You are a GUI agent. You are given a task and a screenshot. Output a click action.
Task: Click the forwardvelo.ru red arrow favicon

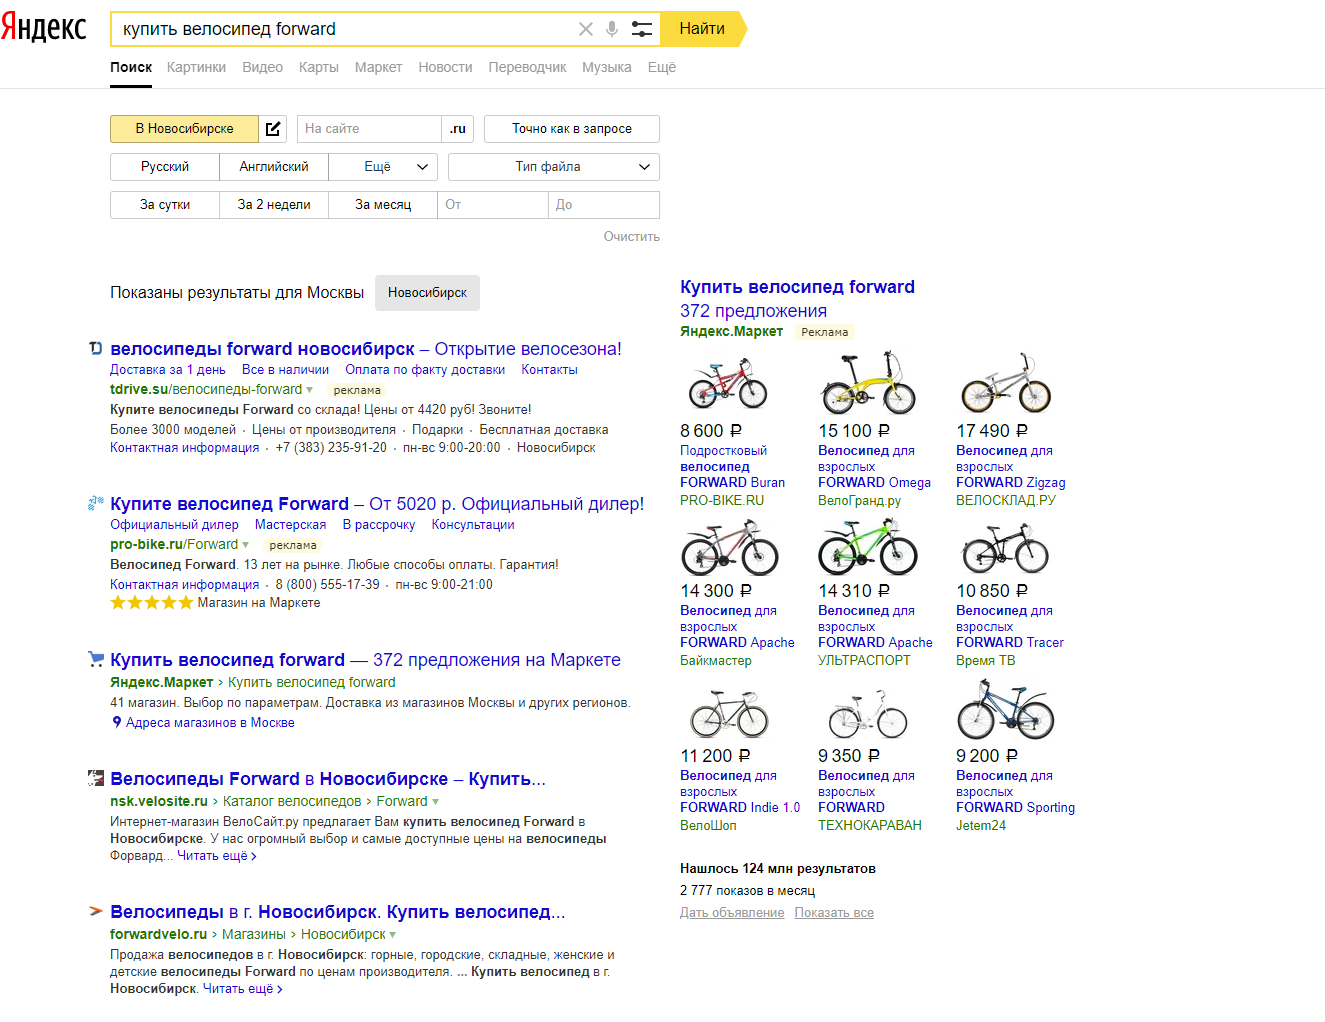[x=96, y=911]
